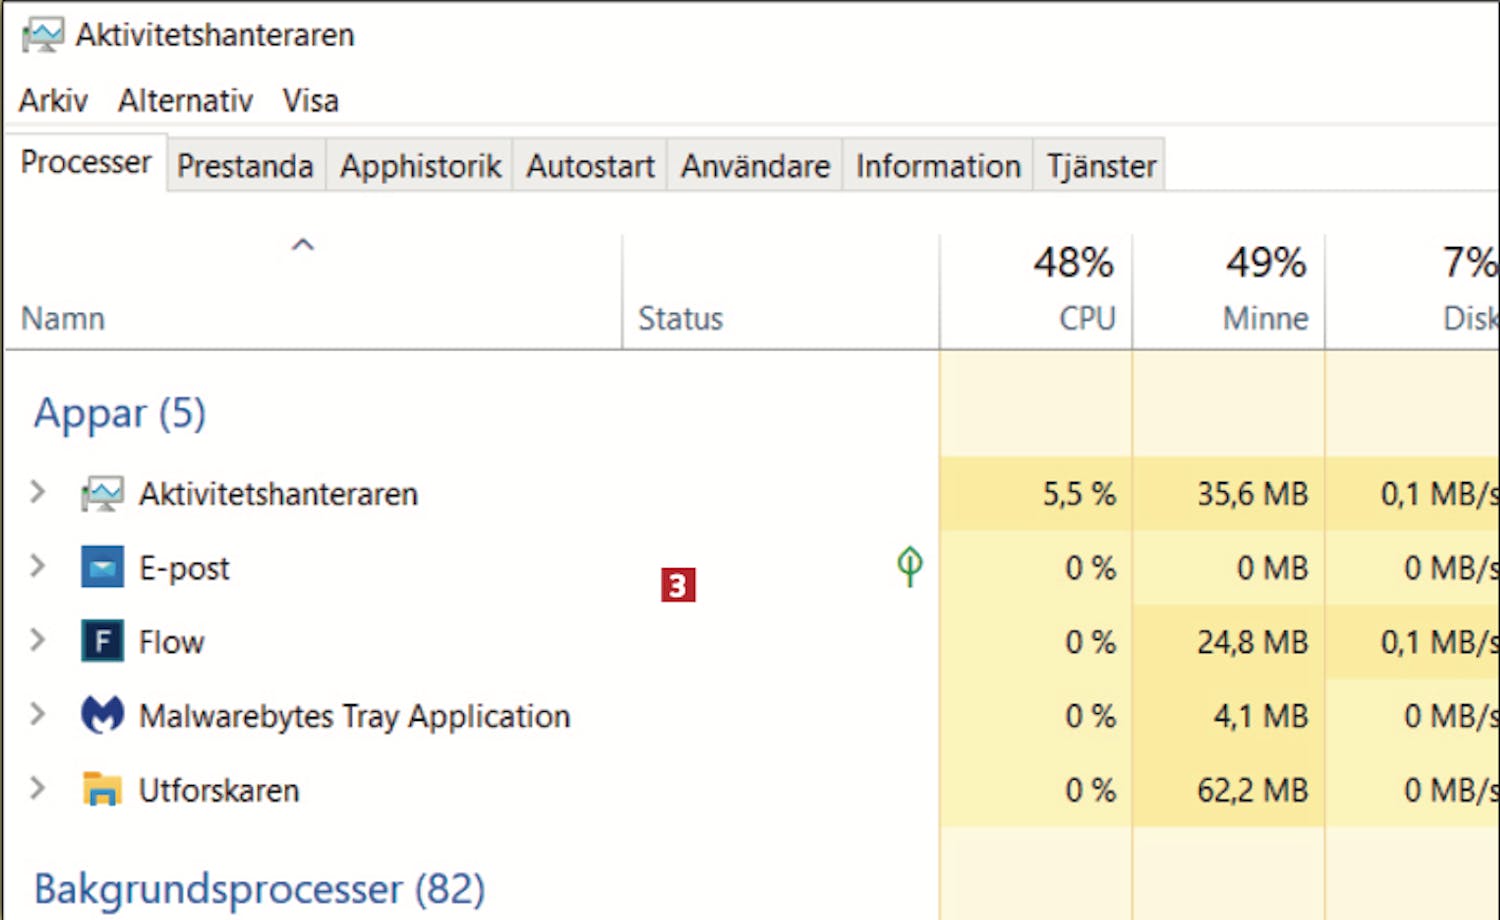The image size is (1500, 920).
Task: Expand the E-post process group
Action: click(x=38, y=566)
